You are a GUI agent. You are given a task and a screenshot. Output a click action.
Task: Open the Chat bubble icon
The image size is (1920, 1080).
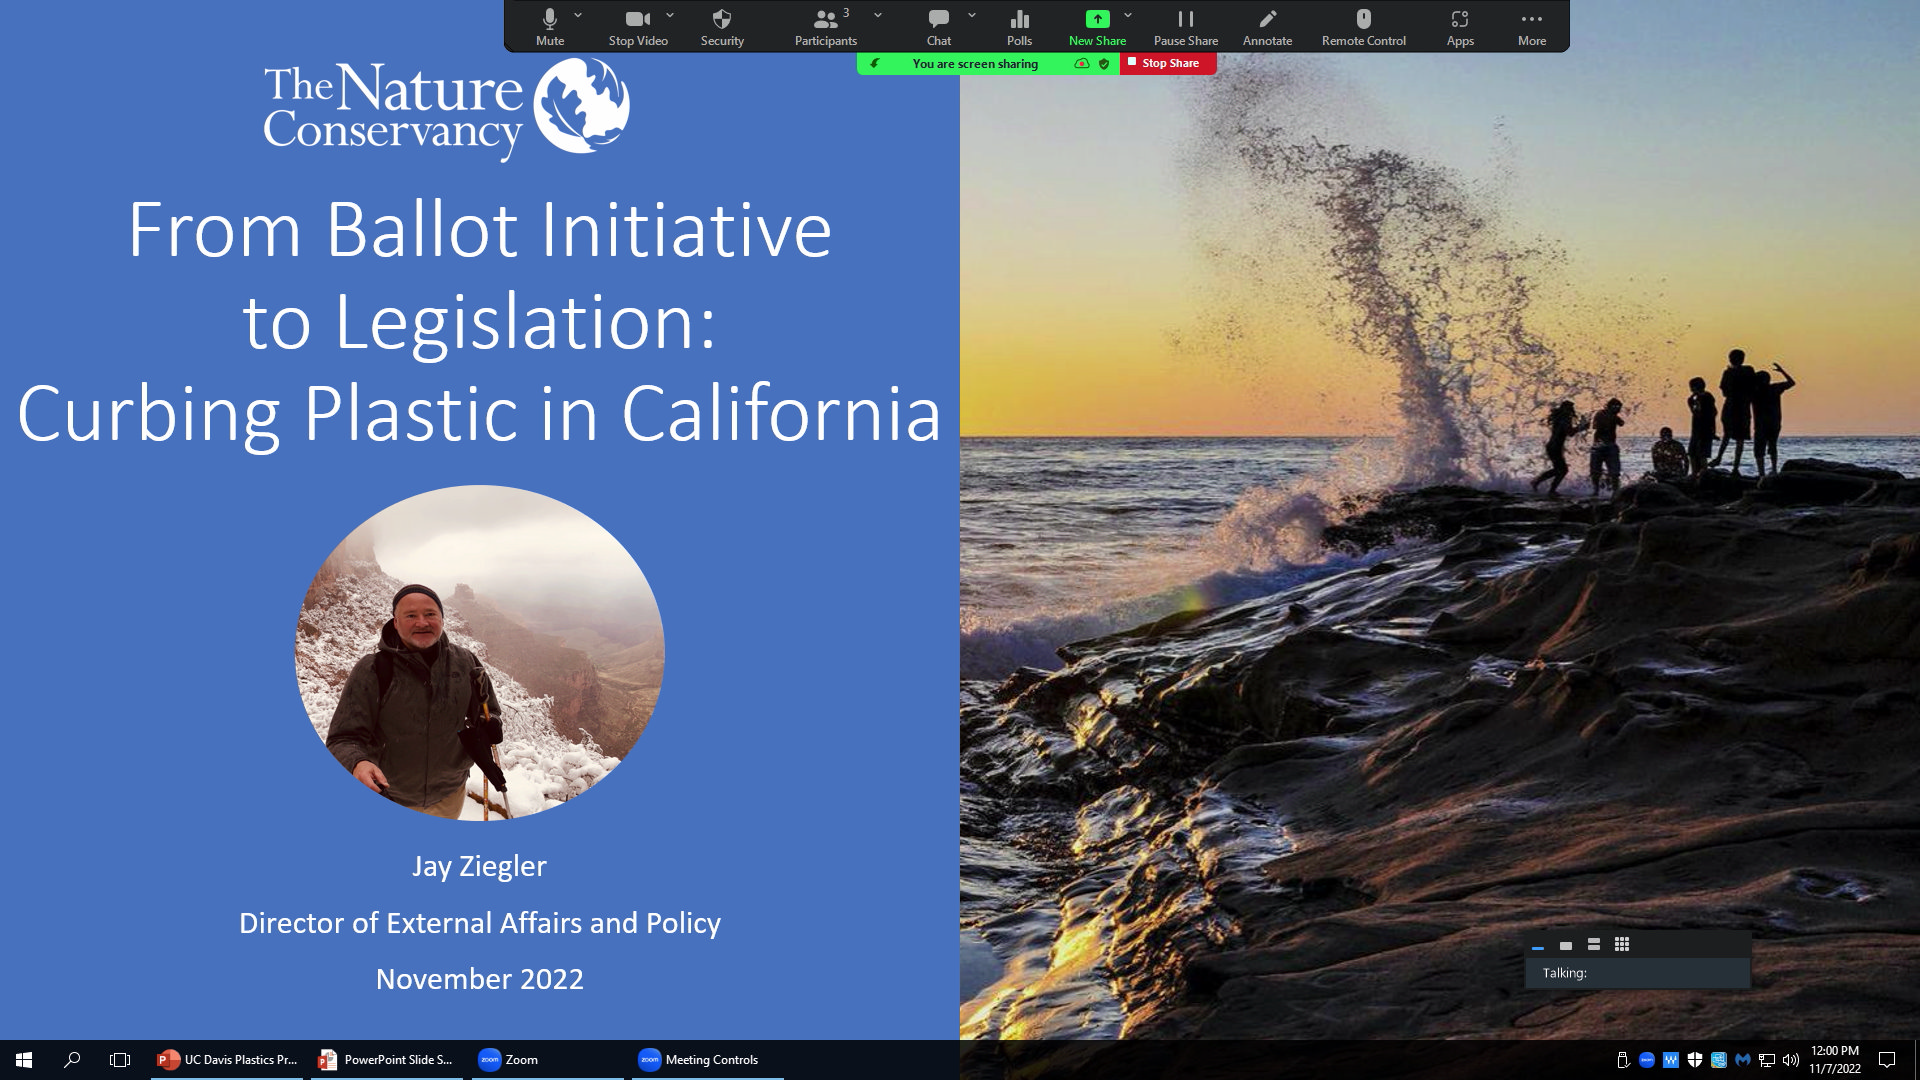point(938,26)
